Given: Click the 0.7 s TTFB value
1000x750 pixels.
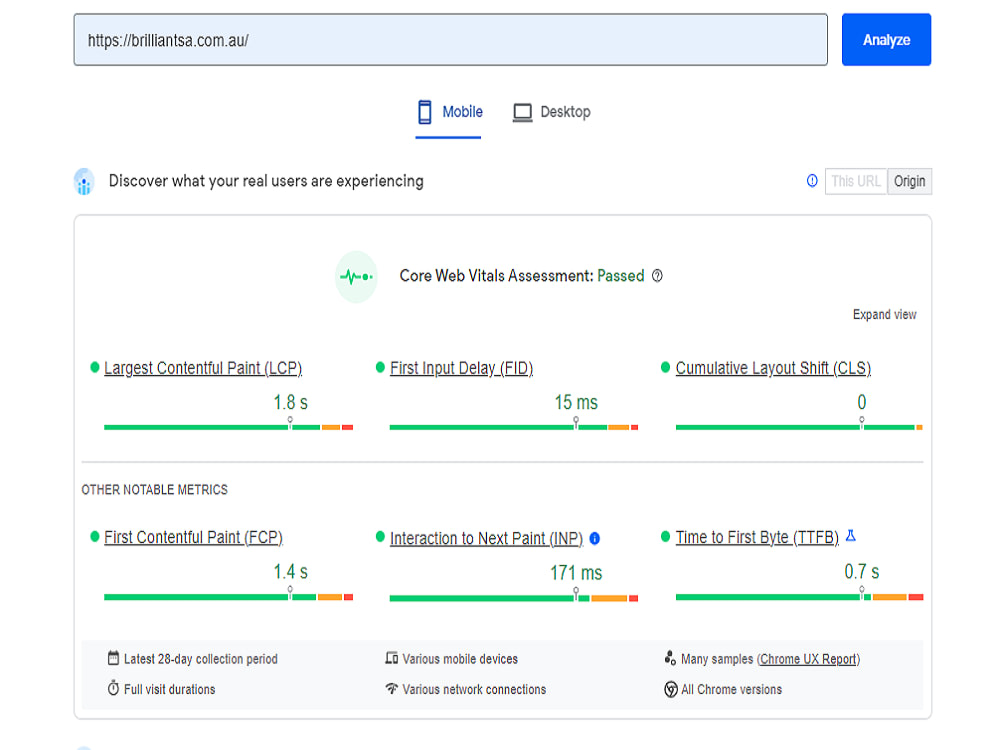Looking at the screenshot, I should pyautogui.click(x=862, y=571).
